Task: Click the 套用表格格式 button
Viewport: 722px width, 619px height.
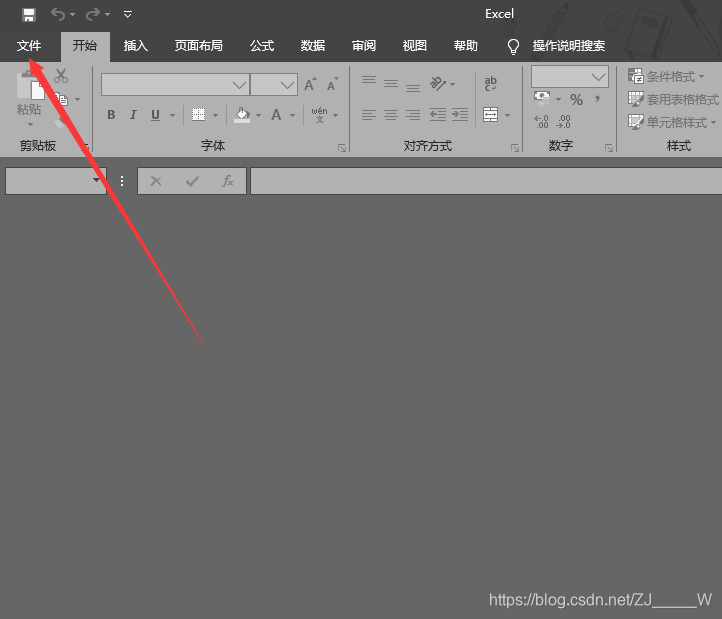Action: point(673,99)
